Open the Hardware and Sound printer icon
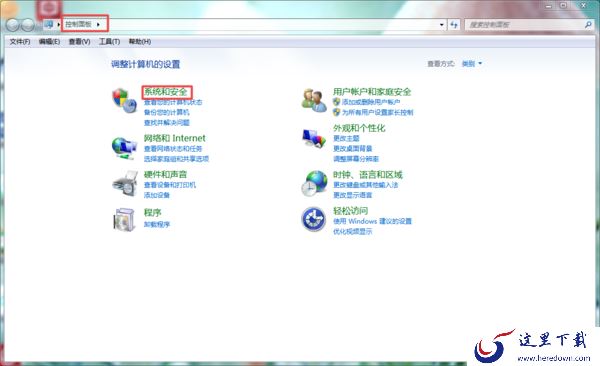This screenshot has width=600, height=366. 125,184
